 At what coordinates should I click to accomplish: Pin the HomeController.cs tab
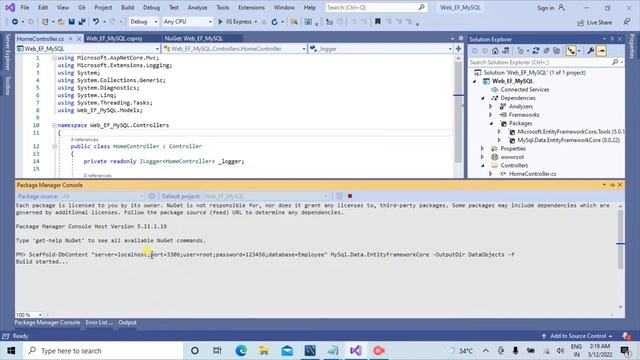point(71,39)
